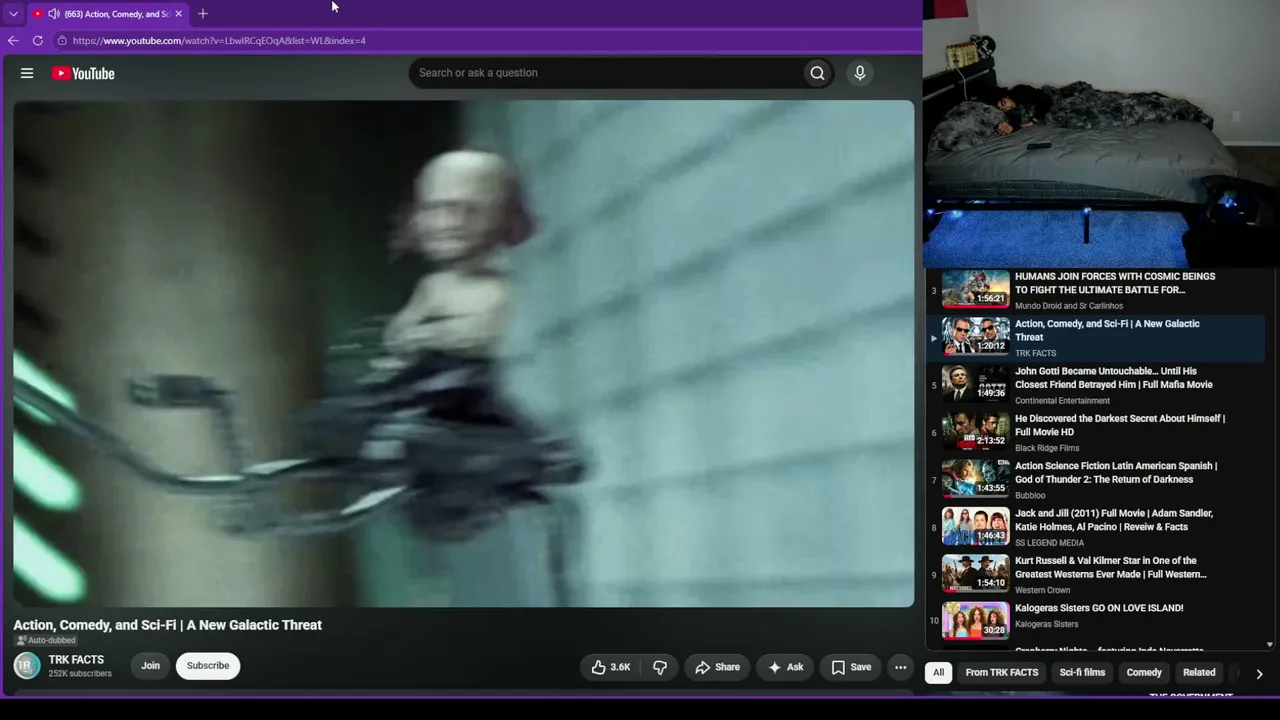Open the YouTube guide hamburger menu
Image resolution: width=1280 pixels, height=720 pixels.
[x=27, y=73]
